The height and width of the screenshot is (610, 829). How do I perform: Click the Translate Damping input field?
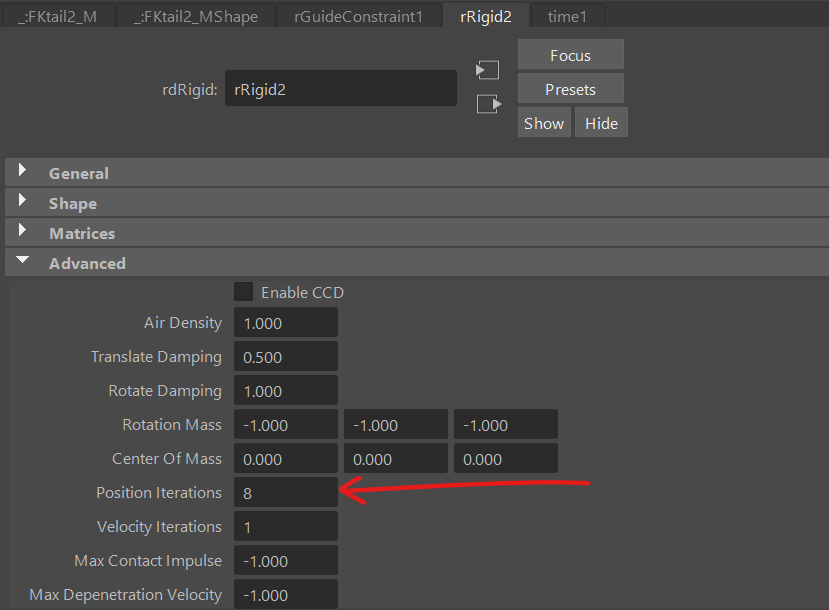click(285, 357)
